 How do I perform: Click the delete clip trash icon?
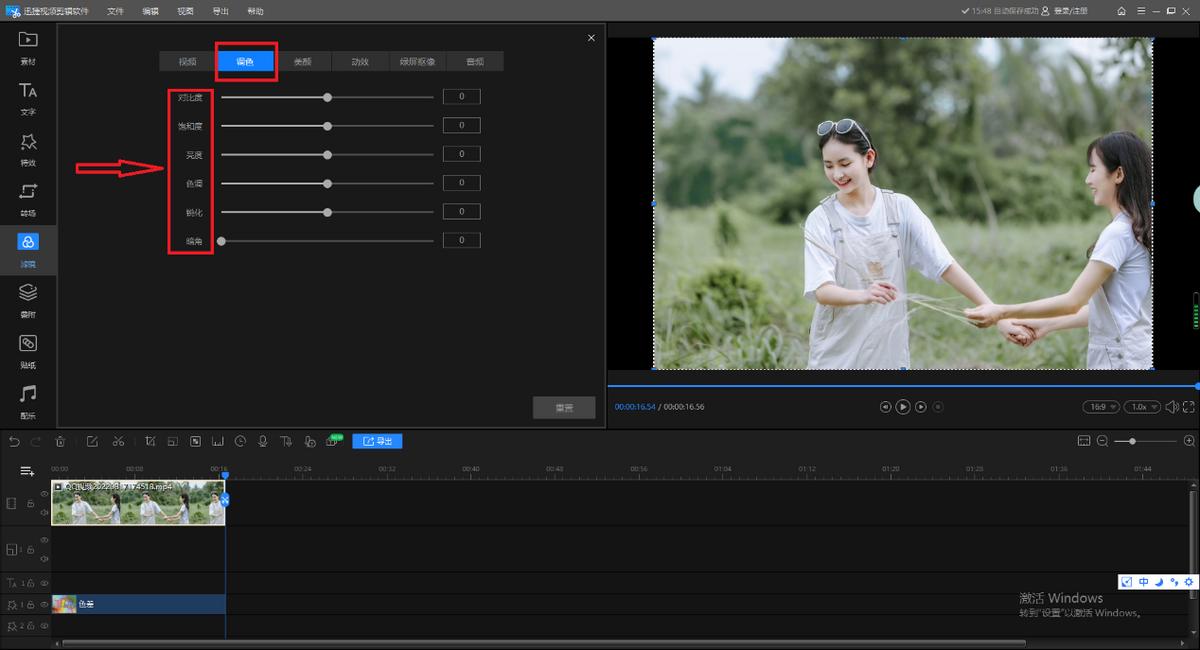pyautogui.click(x=60, y=441)
